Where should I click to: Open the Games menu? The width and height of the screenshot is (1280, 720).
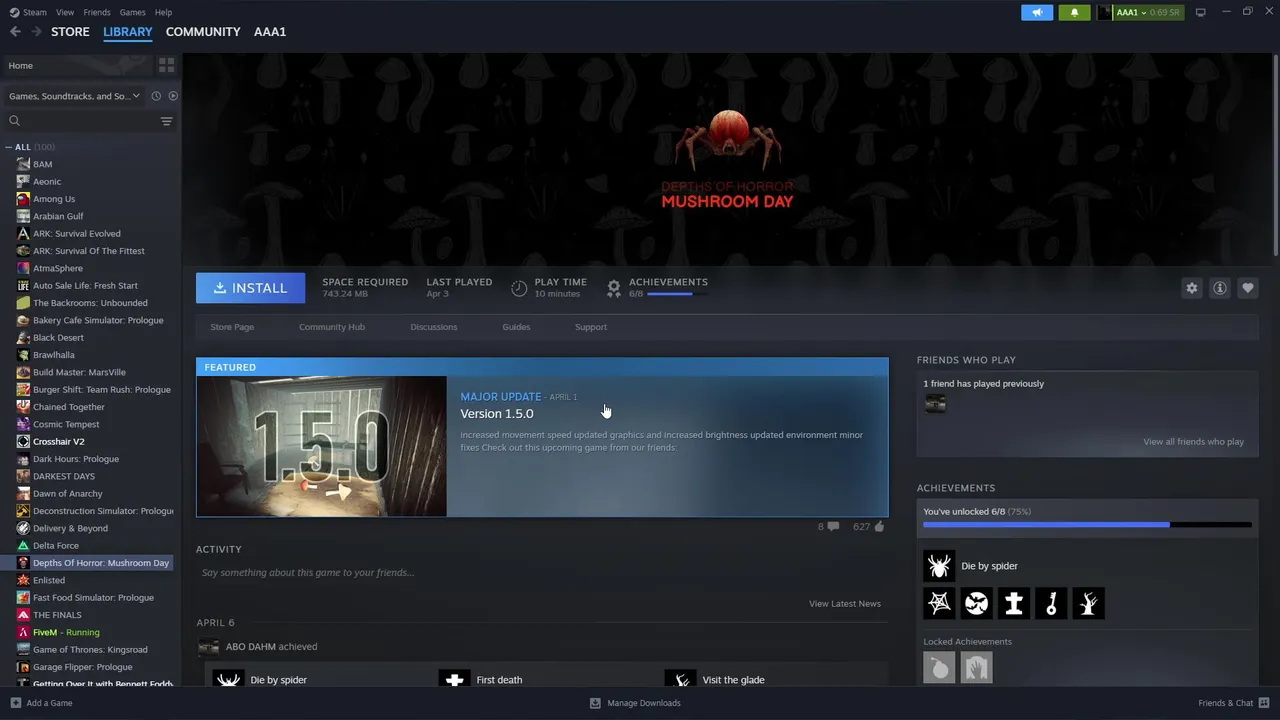(132, 12)
